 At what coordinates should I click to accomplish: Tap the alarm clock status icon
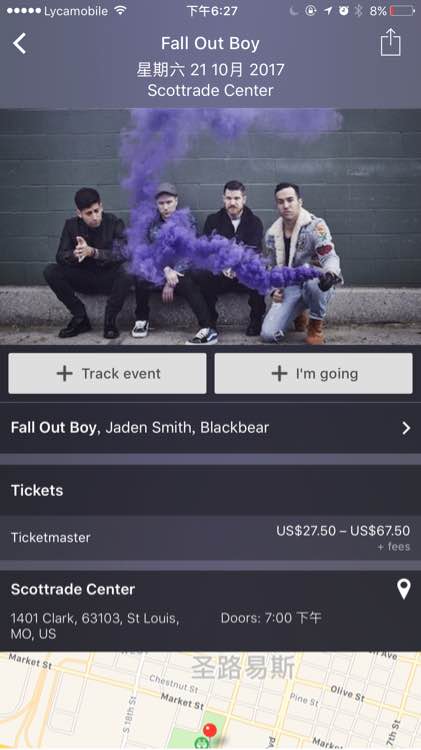point(343,11)
